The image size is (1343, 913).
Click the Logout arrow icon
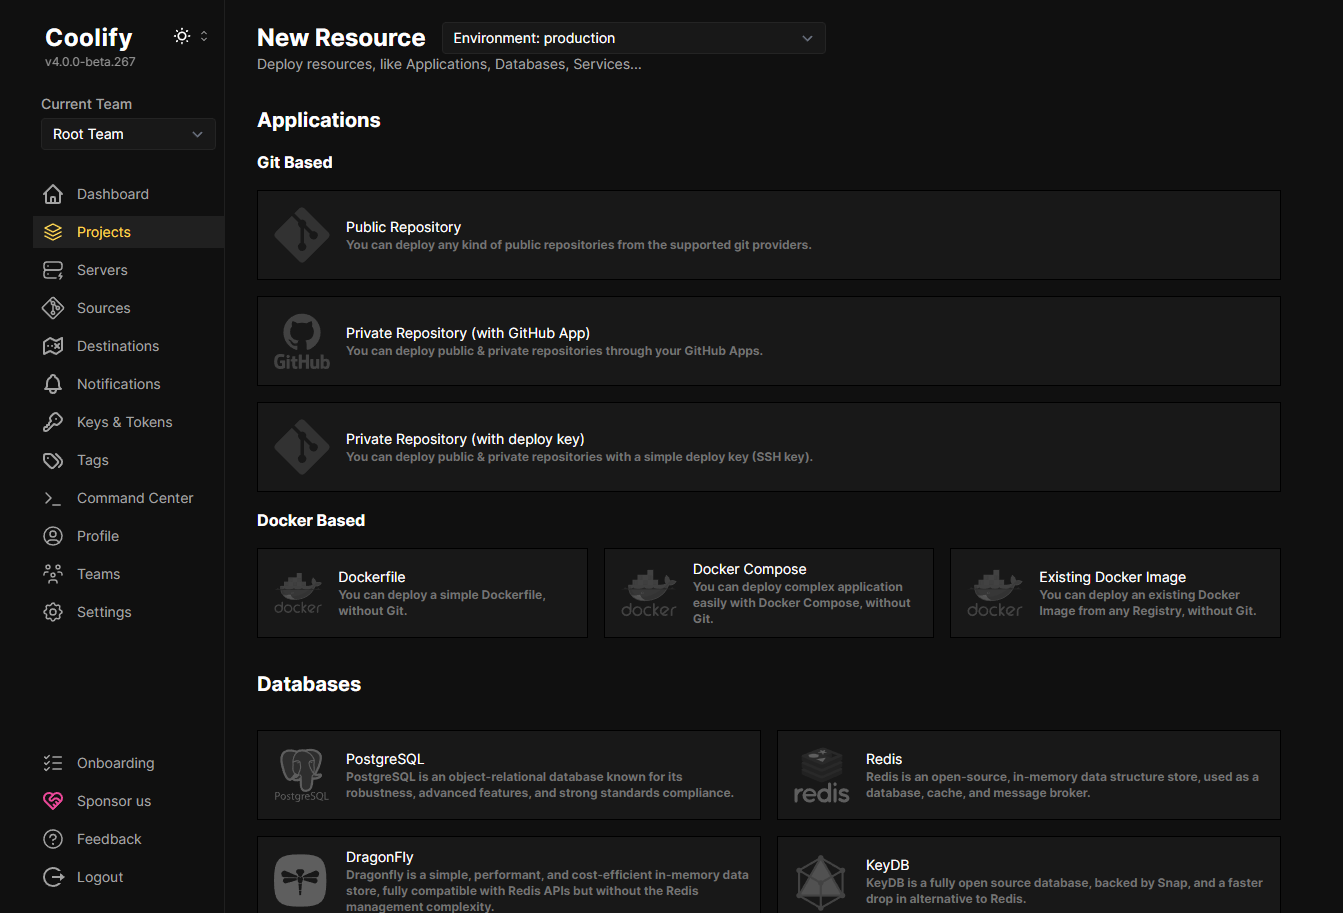[53, 877]
